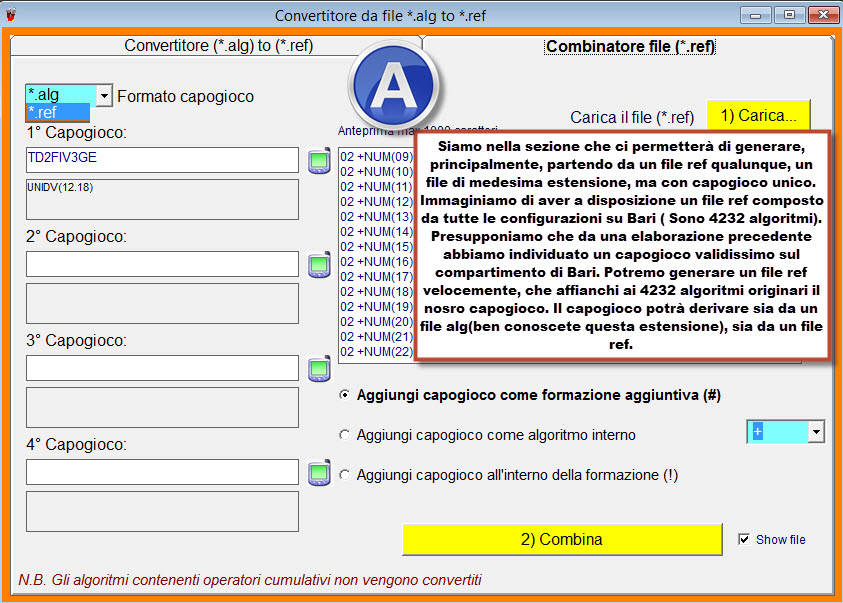Select 'Aggiungi capogioco come algoritmo interno' option

(x=344, y=435)
